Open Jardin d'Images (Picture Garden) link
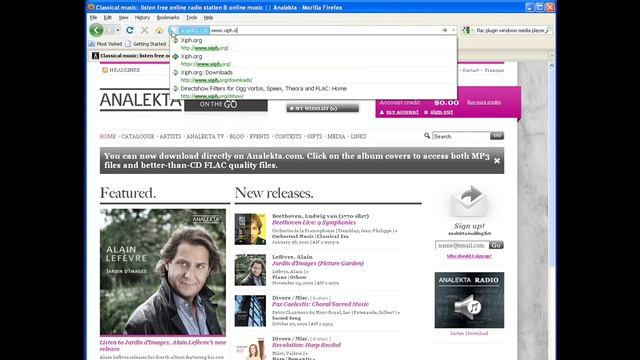Image resolution: width=640 pixels, height=360 pixels. click(318, 263)
